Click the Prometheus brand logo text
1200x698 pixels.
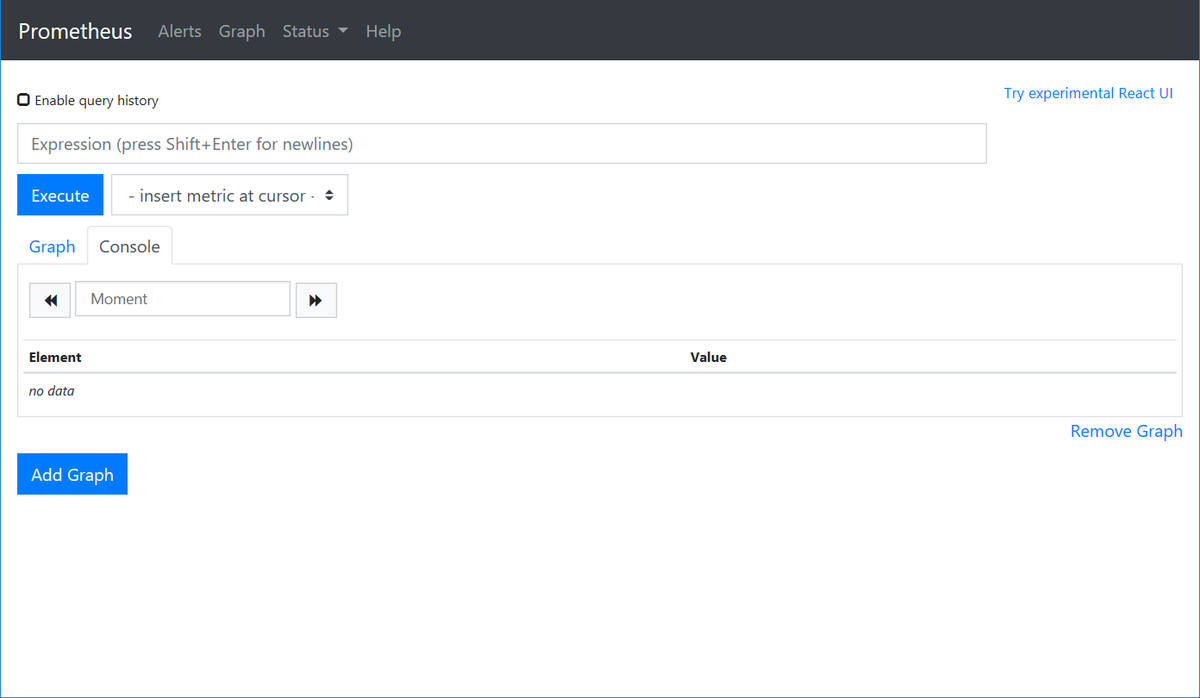[75, 31]
